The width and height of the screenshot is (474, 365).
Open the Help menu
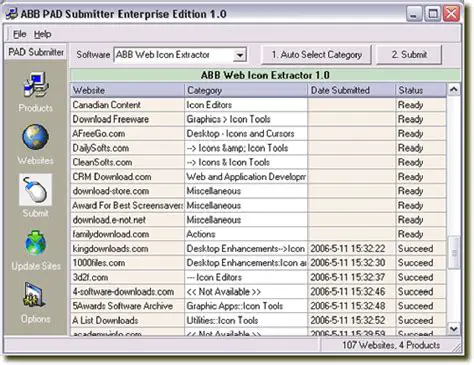pyautogui.click(x=42, y=34)
